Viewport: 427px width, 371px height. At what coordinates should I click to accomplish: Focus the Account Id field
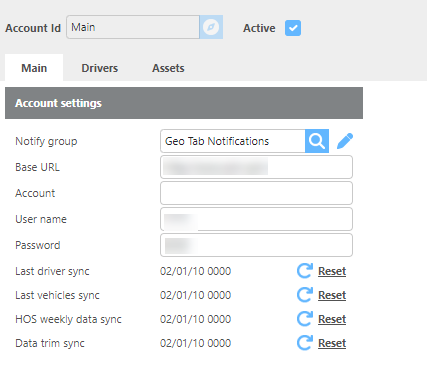[x=133, y=27]
